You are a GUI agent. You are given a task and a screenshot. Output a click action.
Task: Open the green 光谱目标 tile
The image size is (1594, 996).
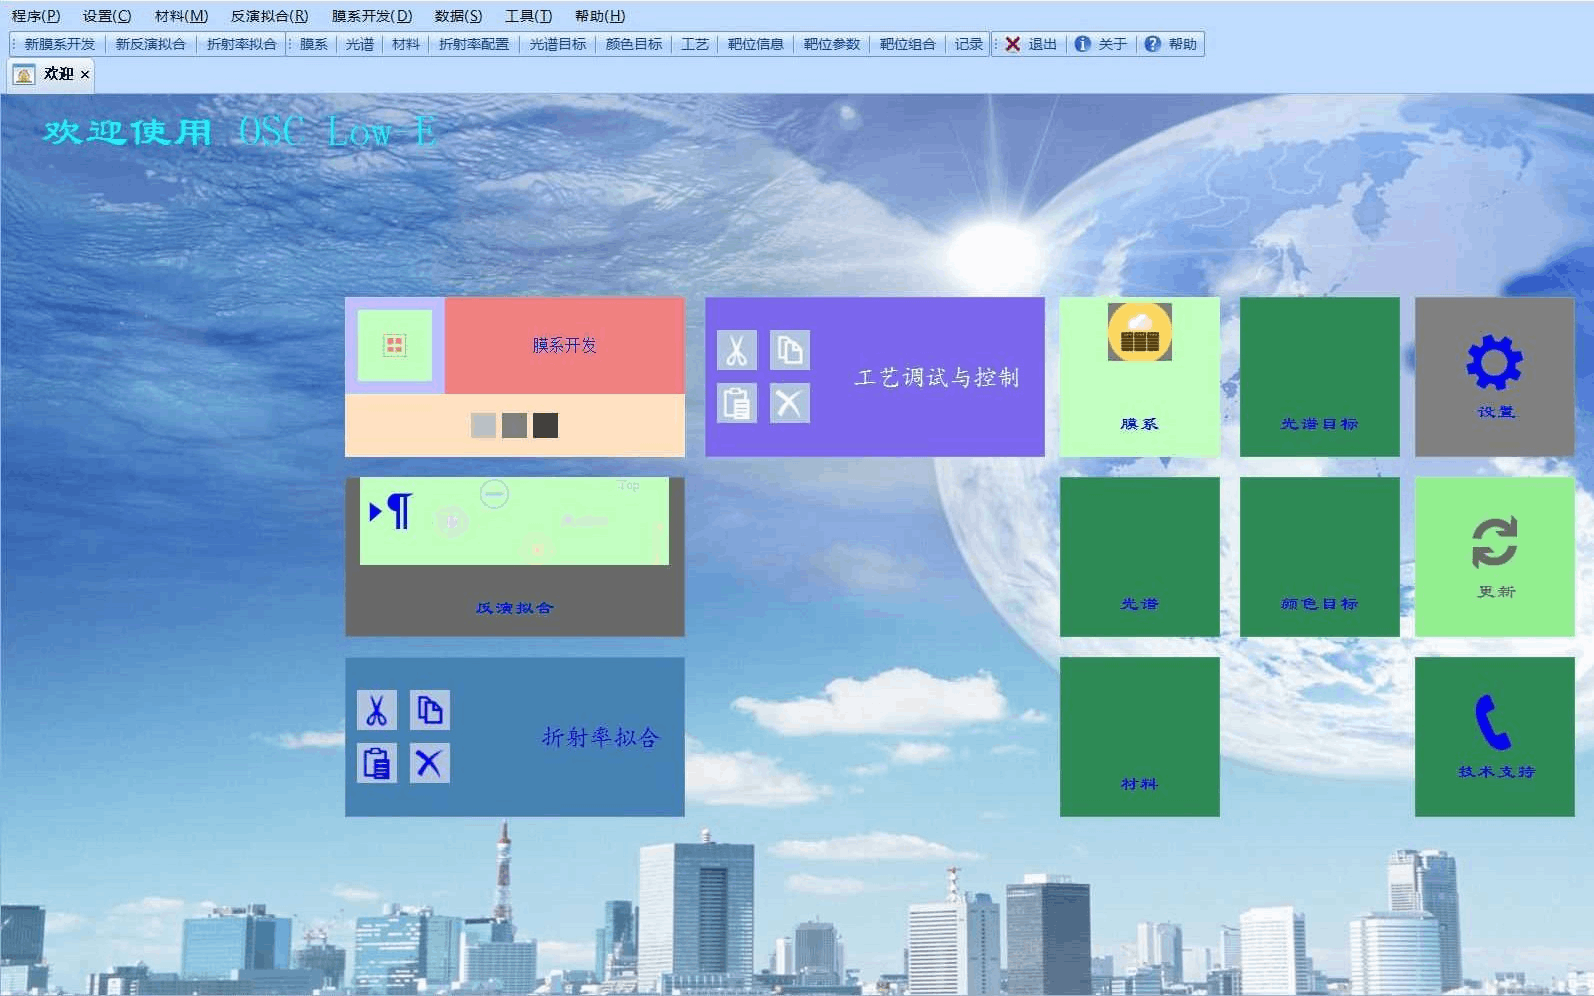[x=1319, y=377]
